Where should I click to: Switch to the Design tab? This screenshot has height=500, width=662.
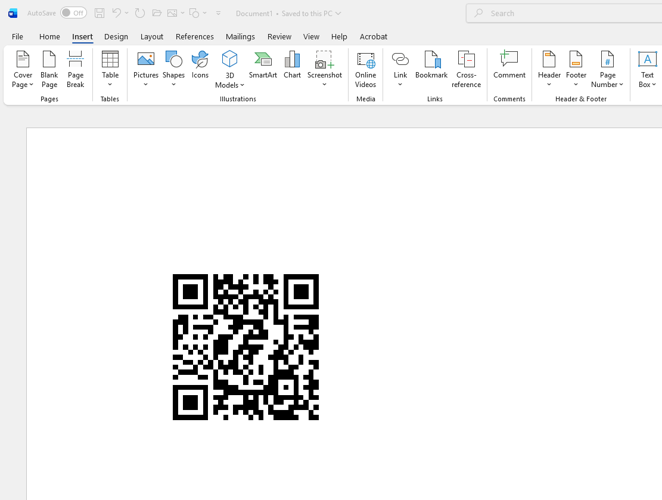coord(116,37)
